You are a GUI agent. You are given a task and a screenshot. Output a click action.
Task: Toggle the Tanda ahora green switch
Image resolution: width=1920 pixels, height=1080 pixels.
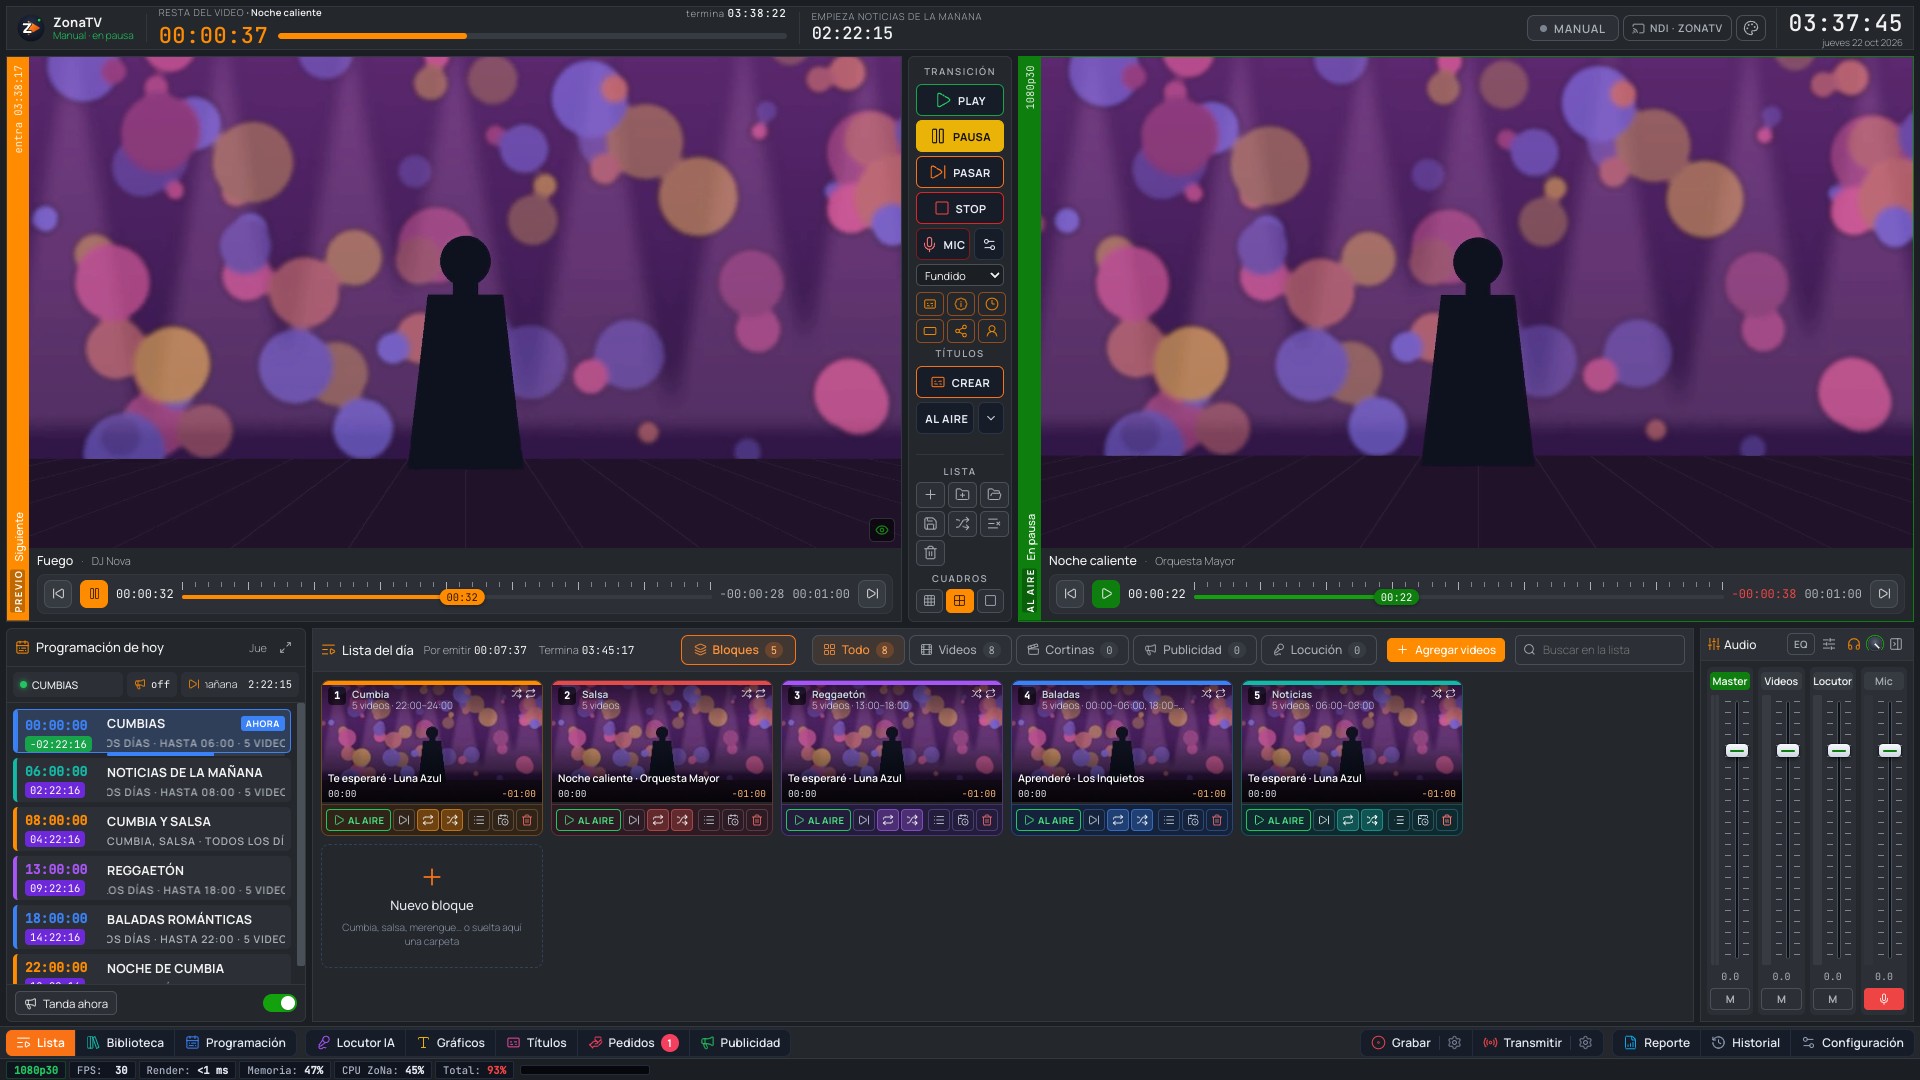[280, 1003]
